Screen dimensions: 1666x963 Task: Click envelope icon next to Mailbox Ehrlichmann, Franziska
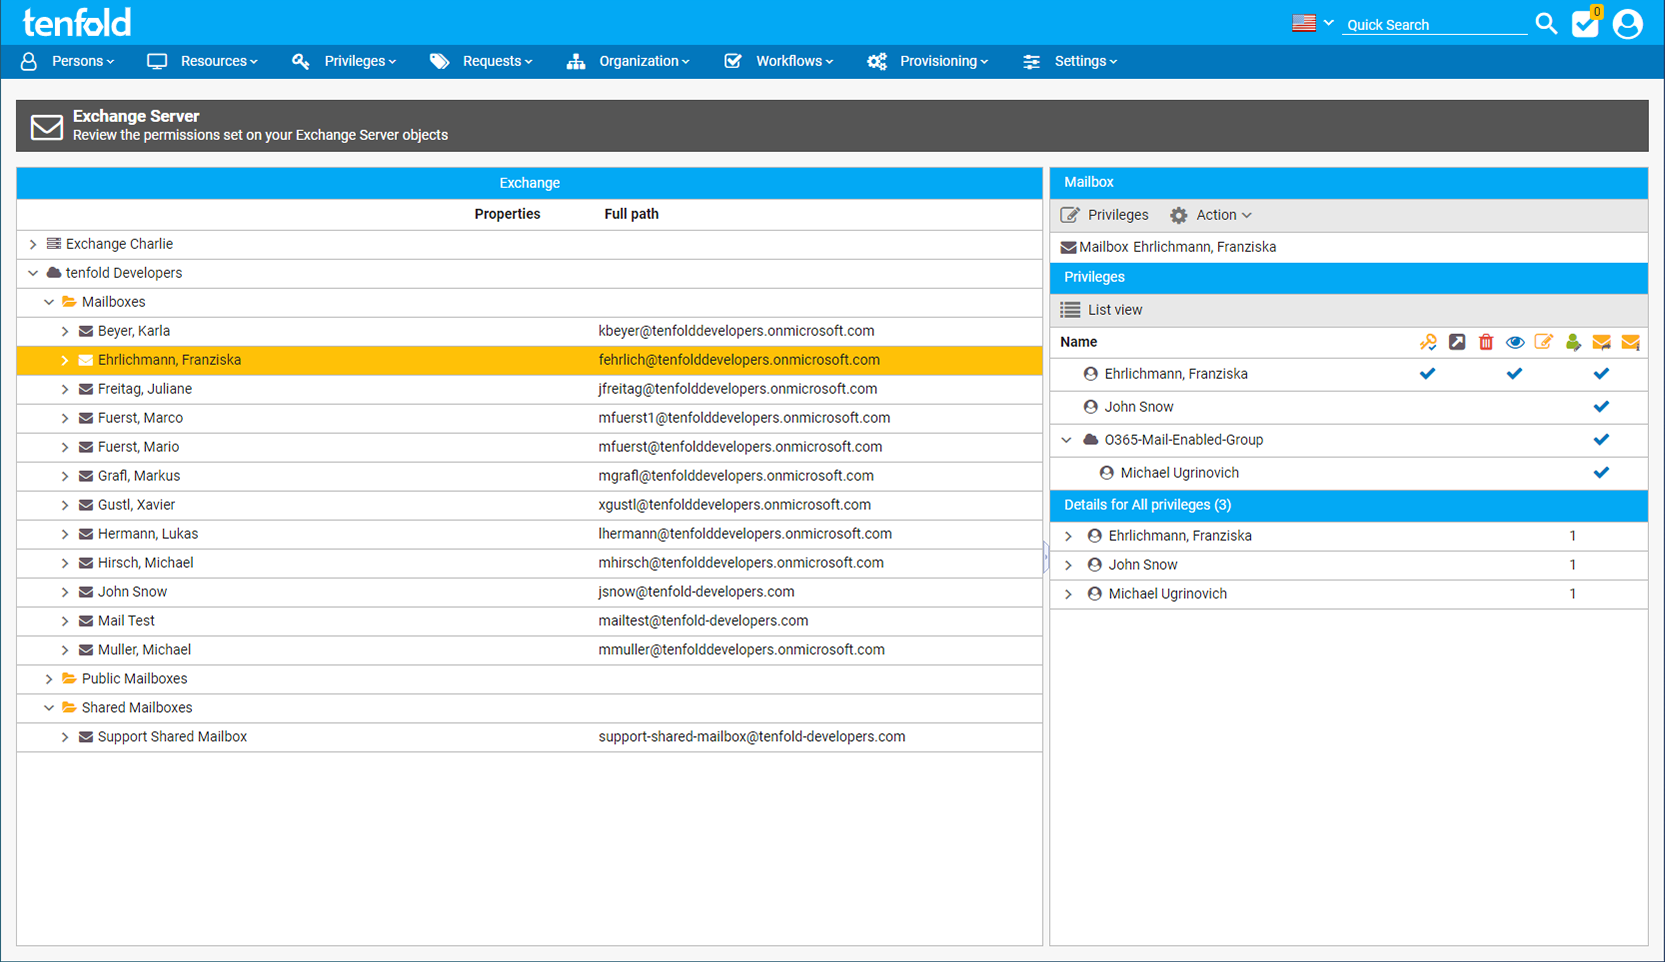[x=1069, y=247]
